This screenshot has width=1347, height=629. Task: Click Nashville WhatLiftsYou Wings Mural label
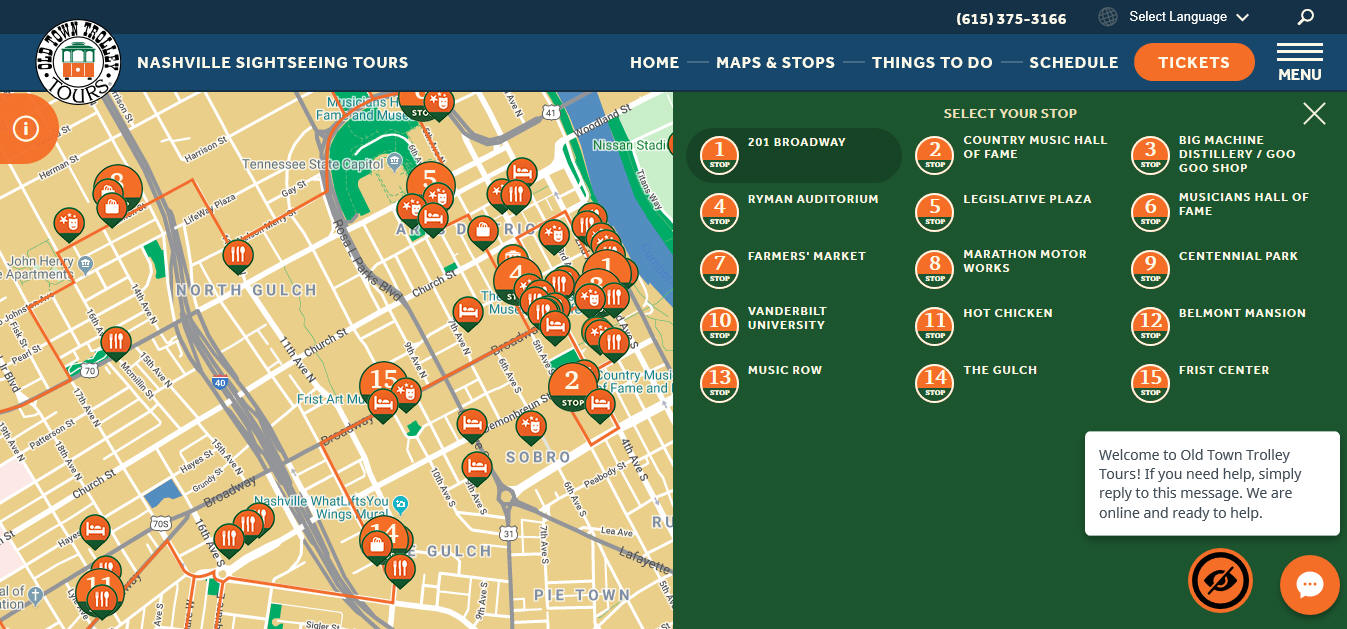[x=321, y=508]
